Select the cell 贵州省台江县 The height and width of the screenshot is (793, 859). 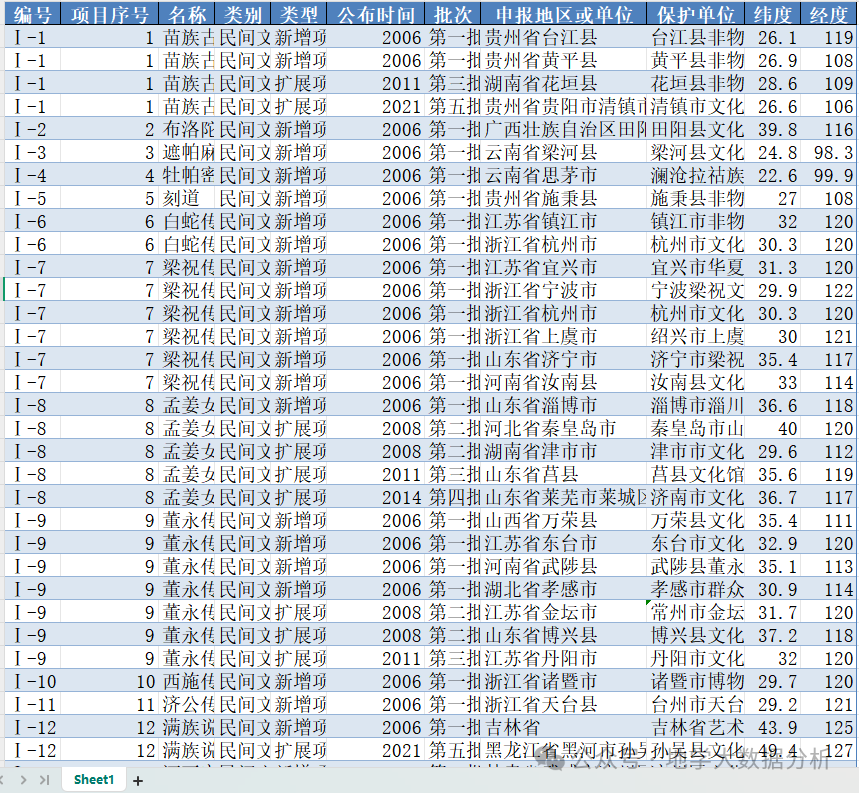point(564,37)
